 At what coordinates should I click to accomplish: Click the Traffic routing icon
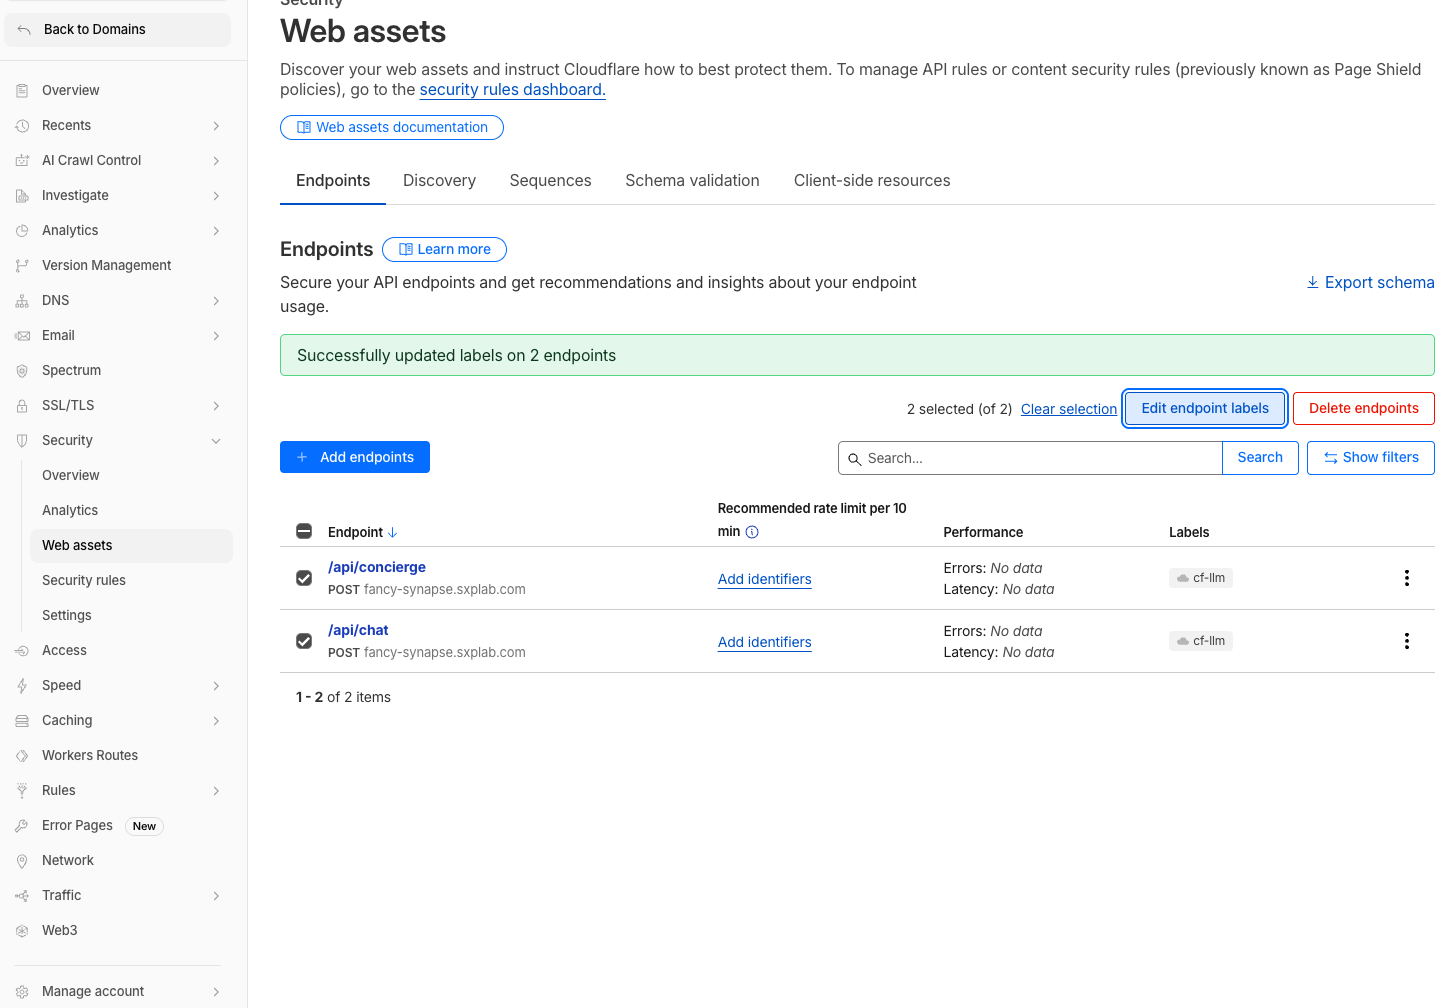click(x=22, y=896)
